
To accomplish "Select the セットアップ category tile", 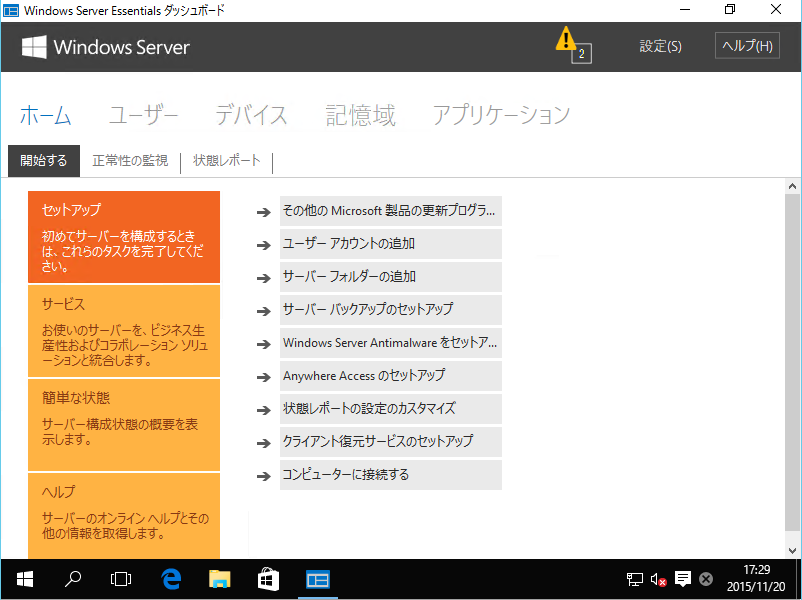I will point(124,237).
